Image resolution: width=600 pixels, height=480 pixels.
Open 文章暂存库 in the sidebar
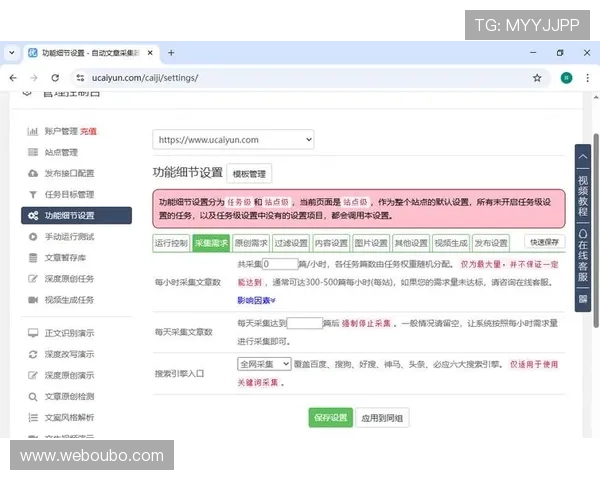(65, 258)
